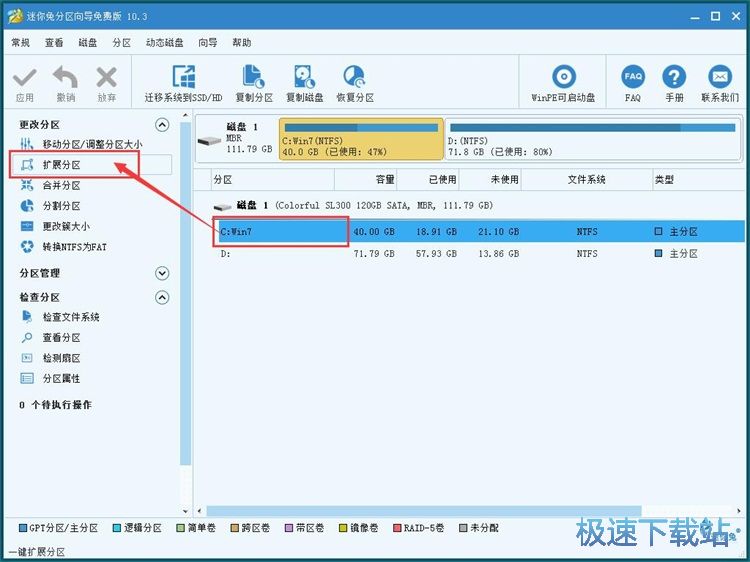This screenshot has height=562, width=750.
Task: Collapse the 检查分区 section
Action: [x=162, y=297]
